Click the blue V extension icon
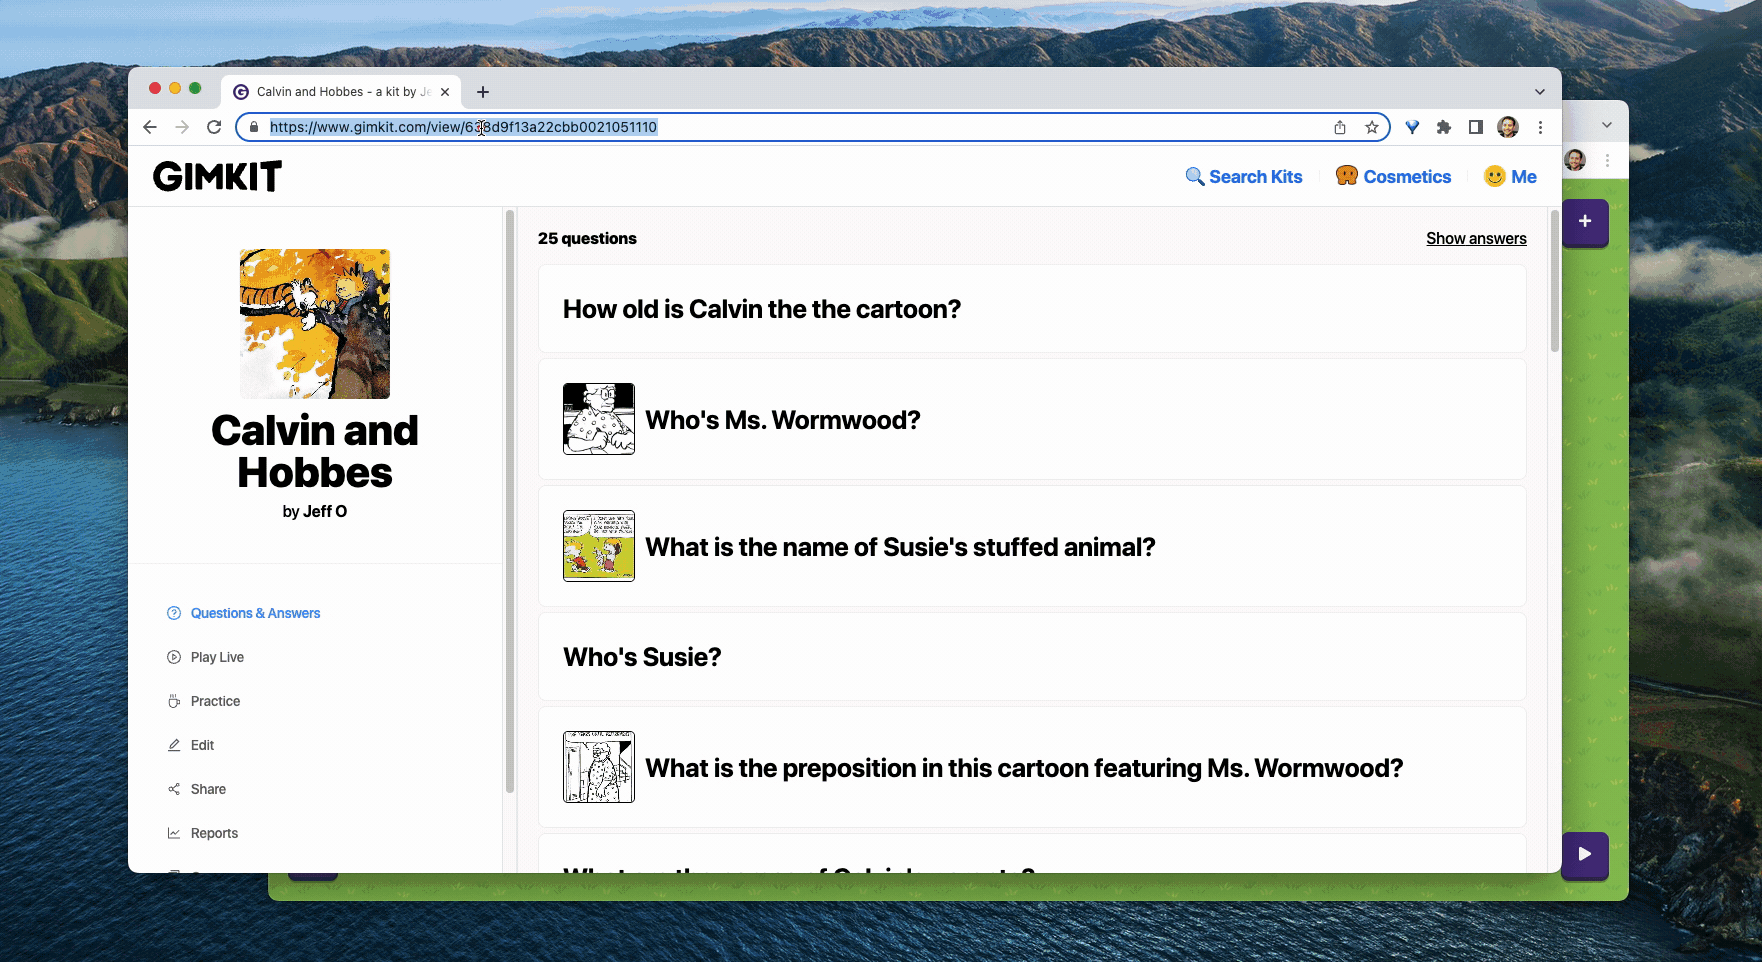Screen dimensions: 1762x962 click(x=1412, y=127)
